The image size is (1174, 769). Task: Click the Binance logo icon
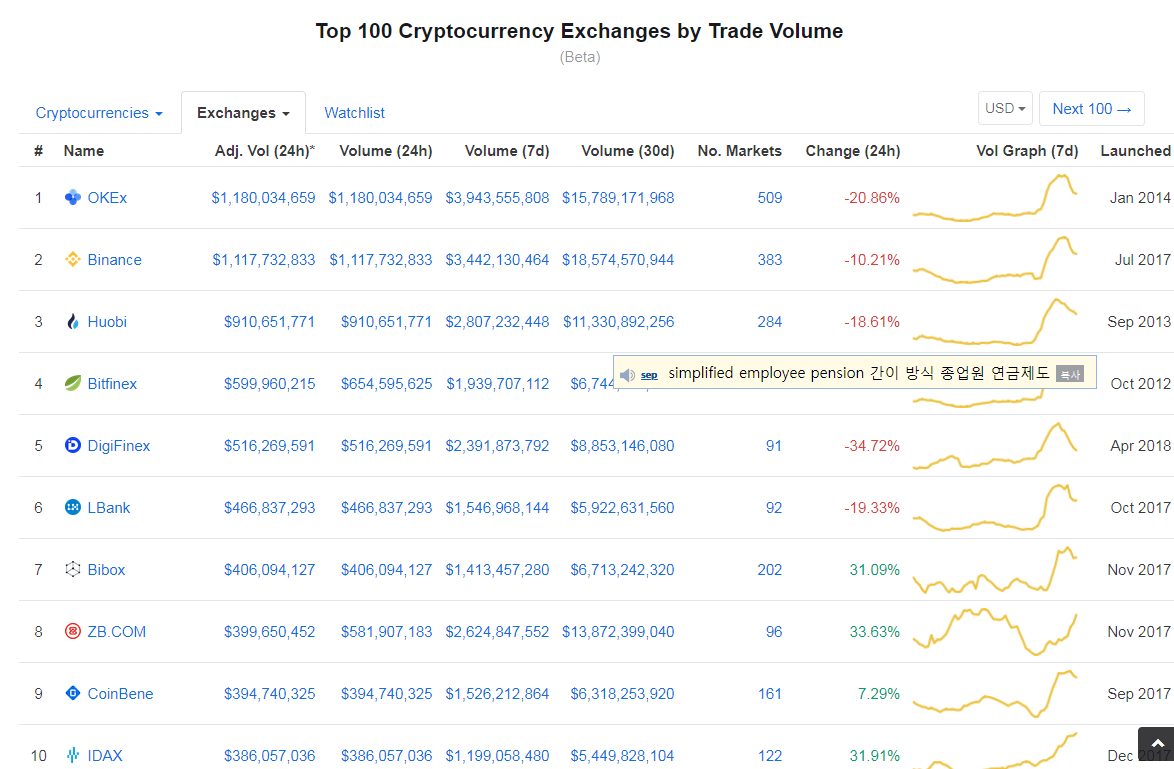coord(73,260)
